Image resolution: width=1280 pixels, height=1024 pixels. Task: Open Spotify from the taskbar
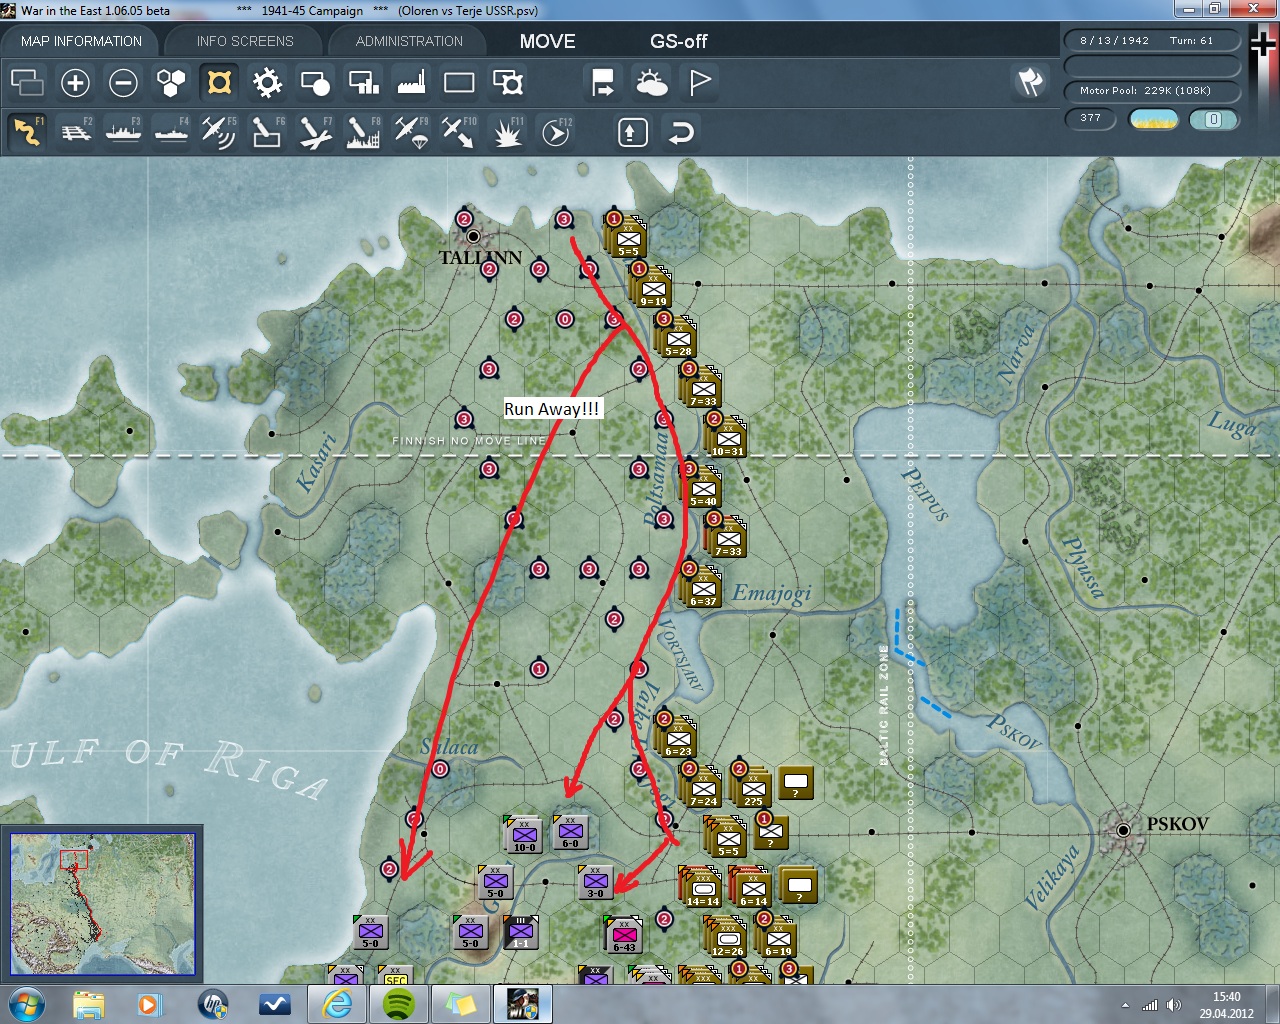(x=399, y=1004)
